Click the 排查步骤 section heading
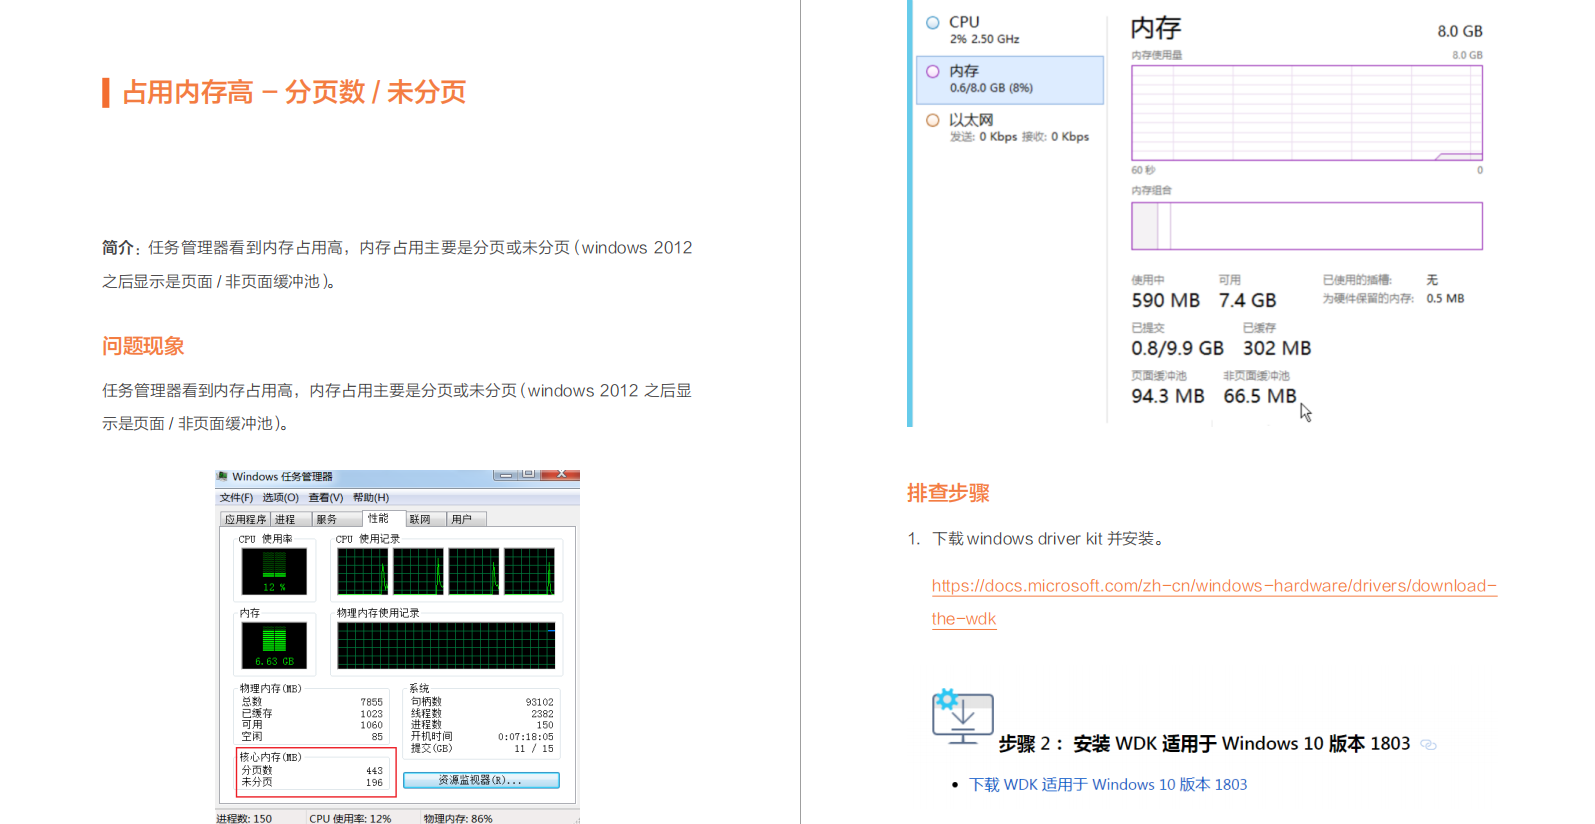The height and width of the screenshot is (824, 1595). click(x=948, y=493)
